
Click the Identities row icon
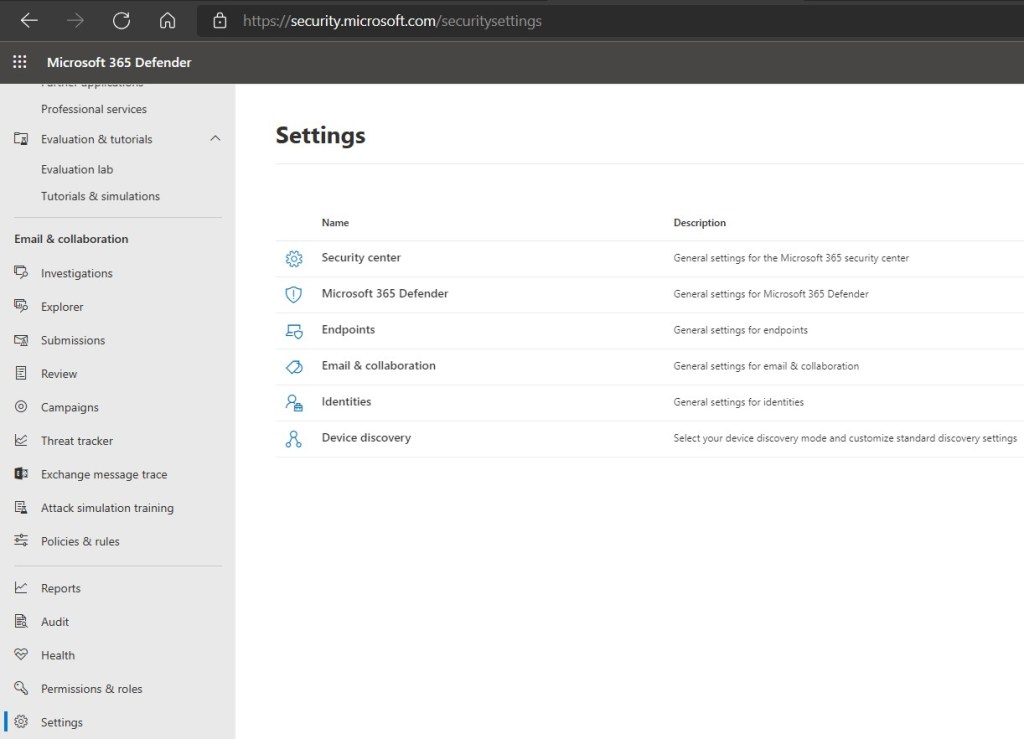pyautogui.click(x=293, y=402)
